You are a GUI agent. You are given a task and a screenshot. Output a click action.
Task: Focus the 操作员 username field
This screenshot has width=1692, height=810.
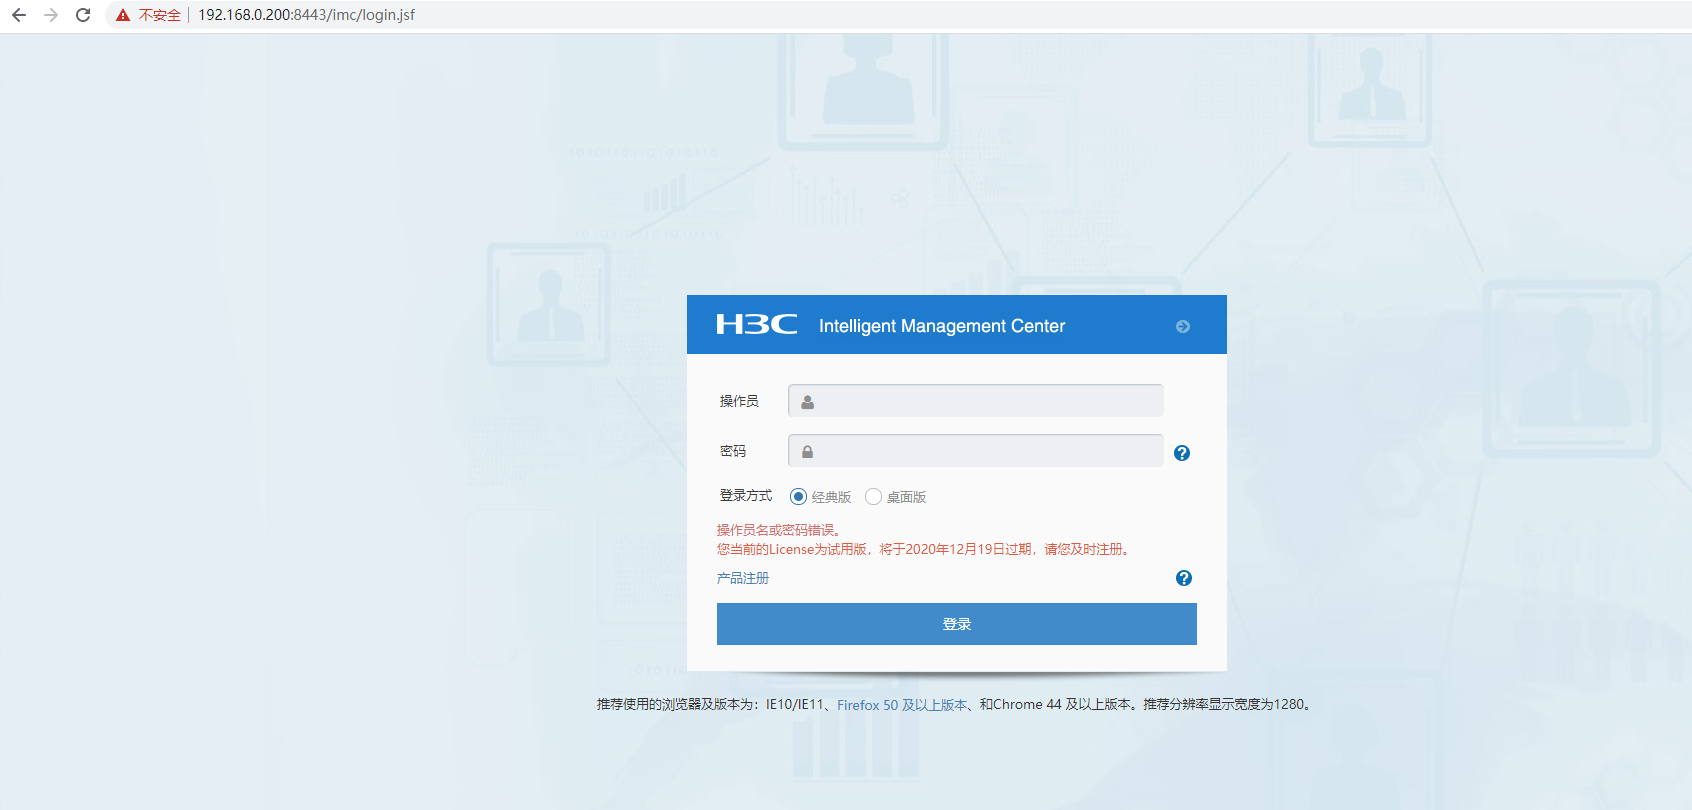pyautogui.click(x=976, y=401)
